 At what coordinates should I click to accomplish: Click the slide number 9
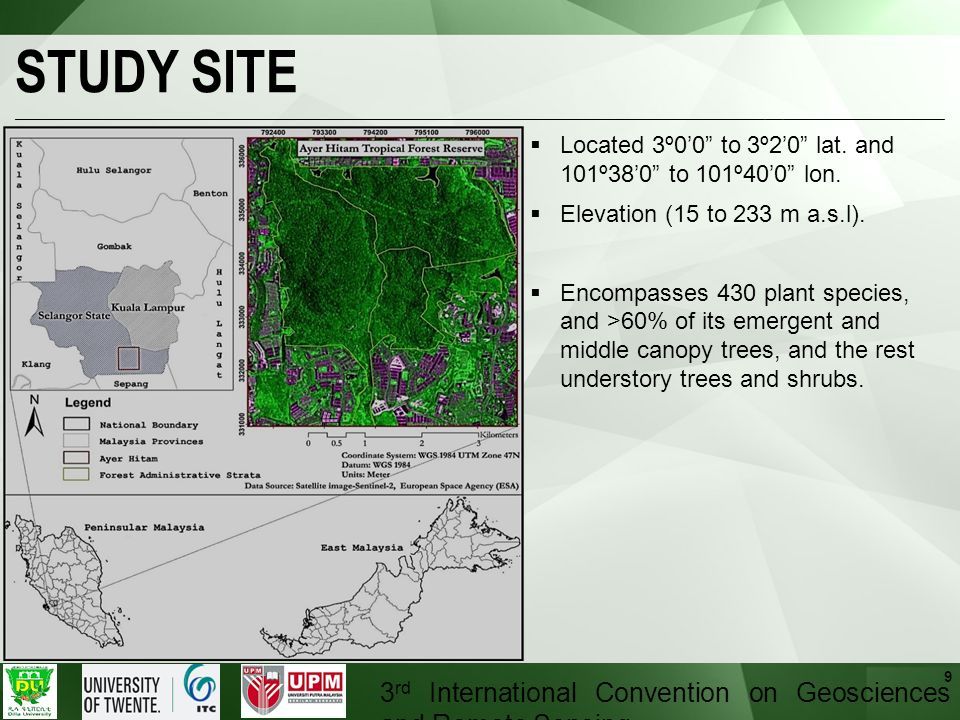(948, 677)
